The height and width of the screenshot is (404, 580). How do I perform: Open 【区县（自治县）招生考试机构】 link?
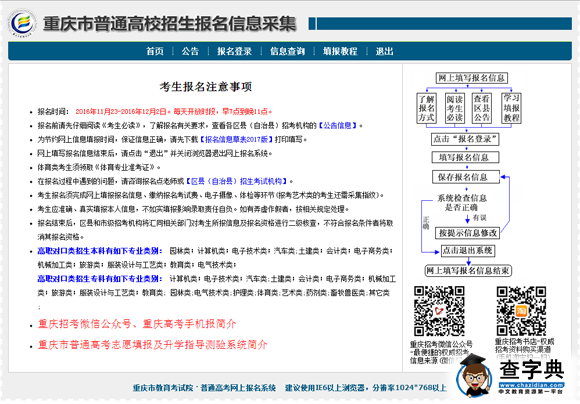tap(236, 181)
